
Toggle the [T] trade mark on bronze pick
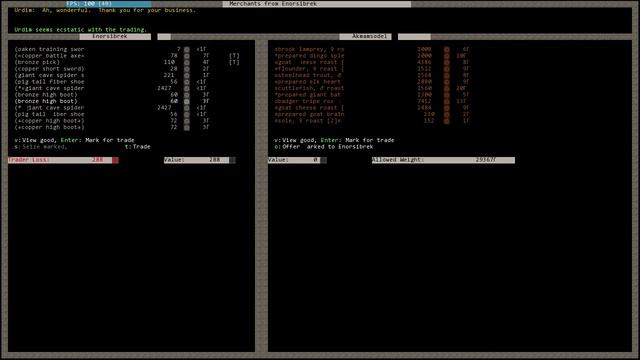pyautogui.click(x=234, y=62)
